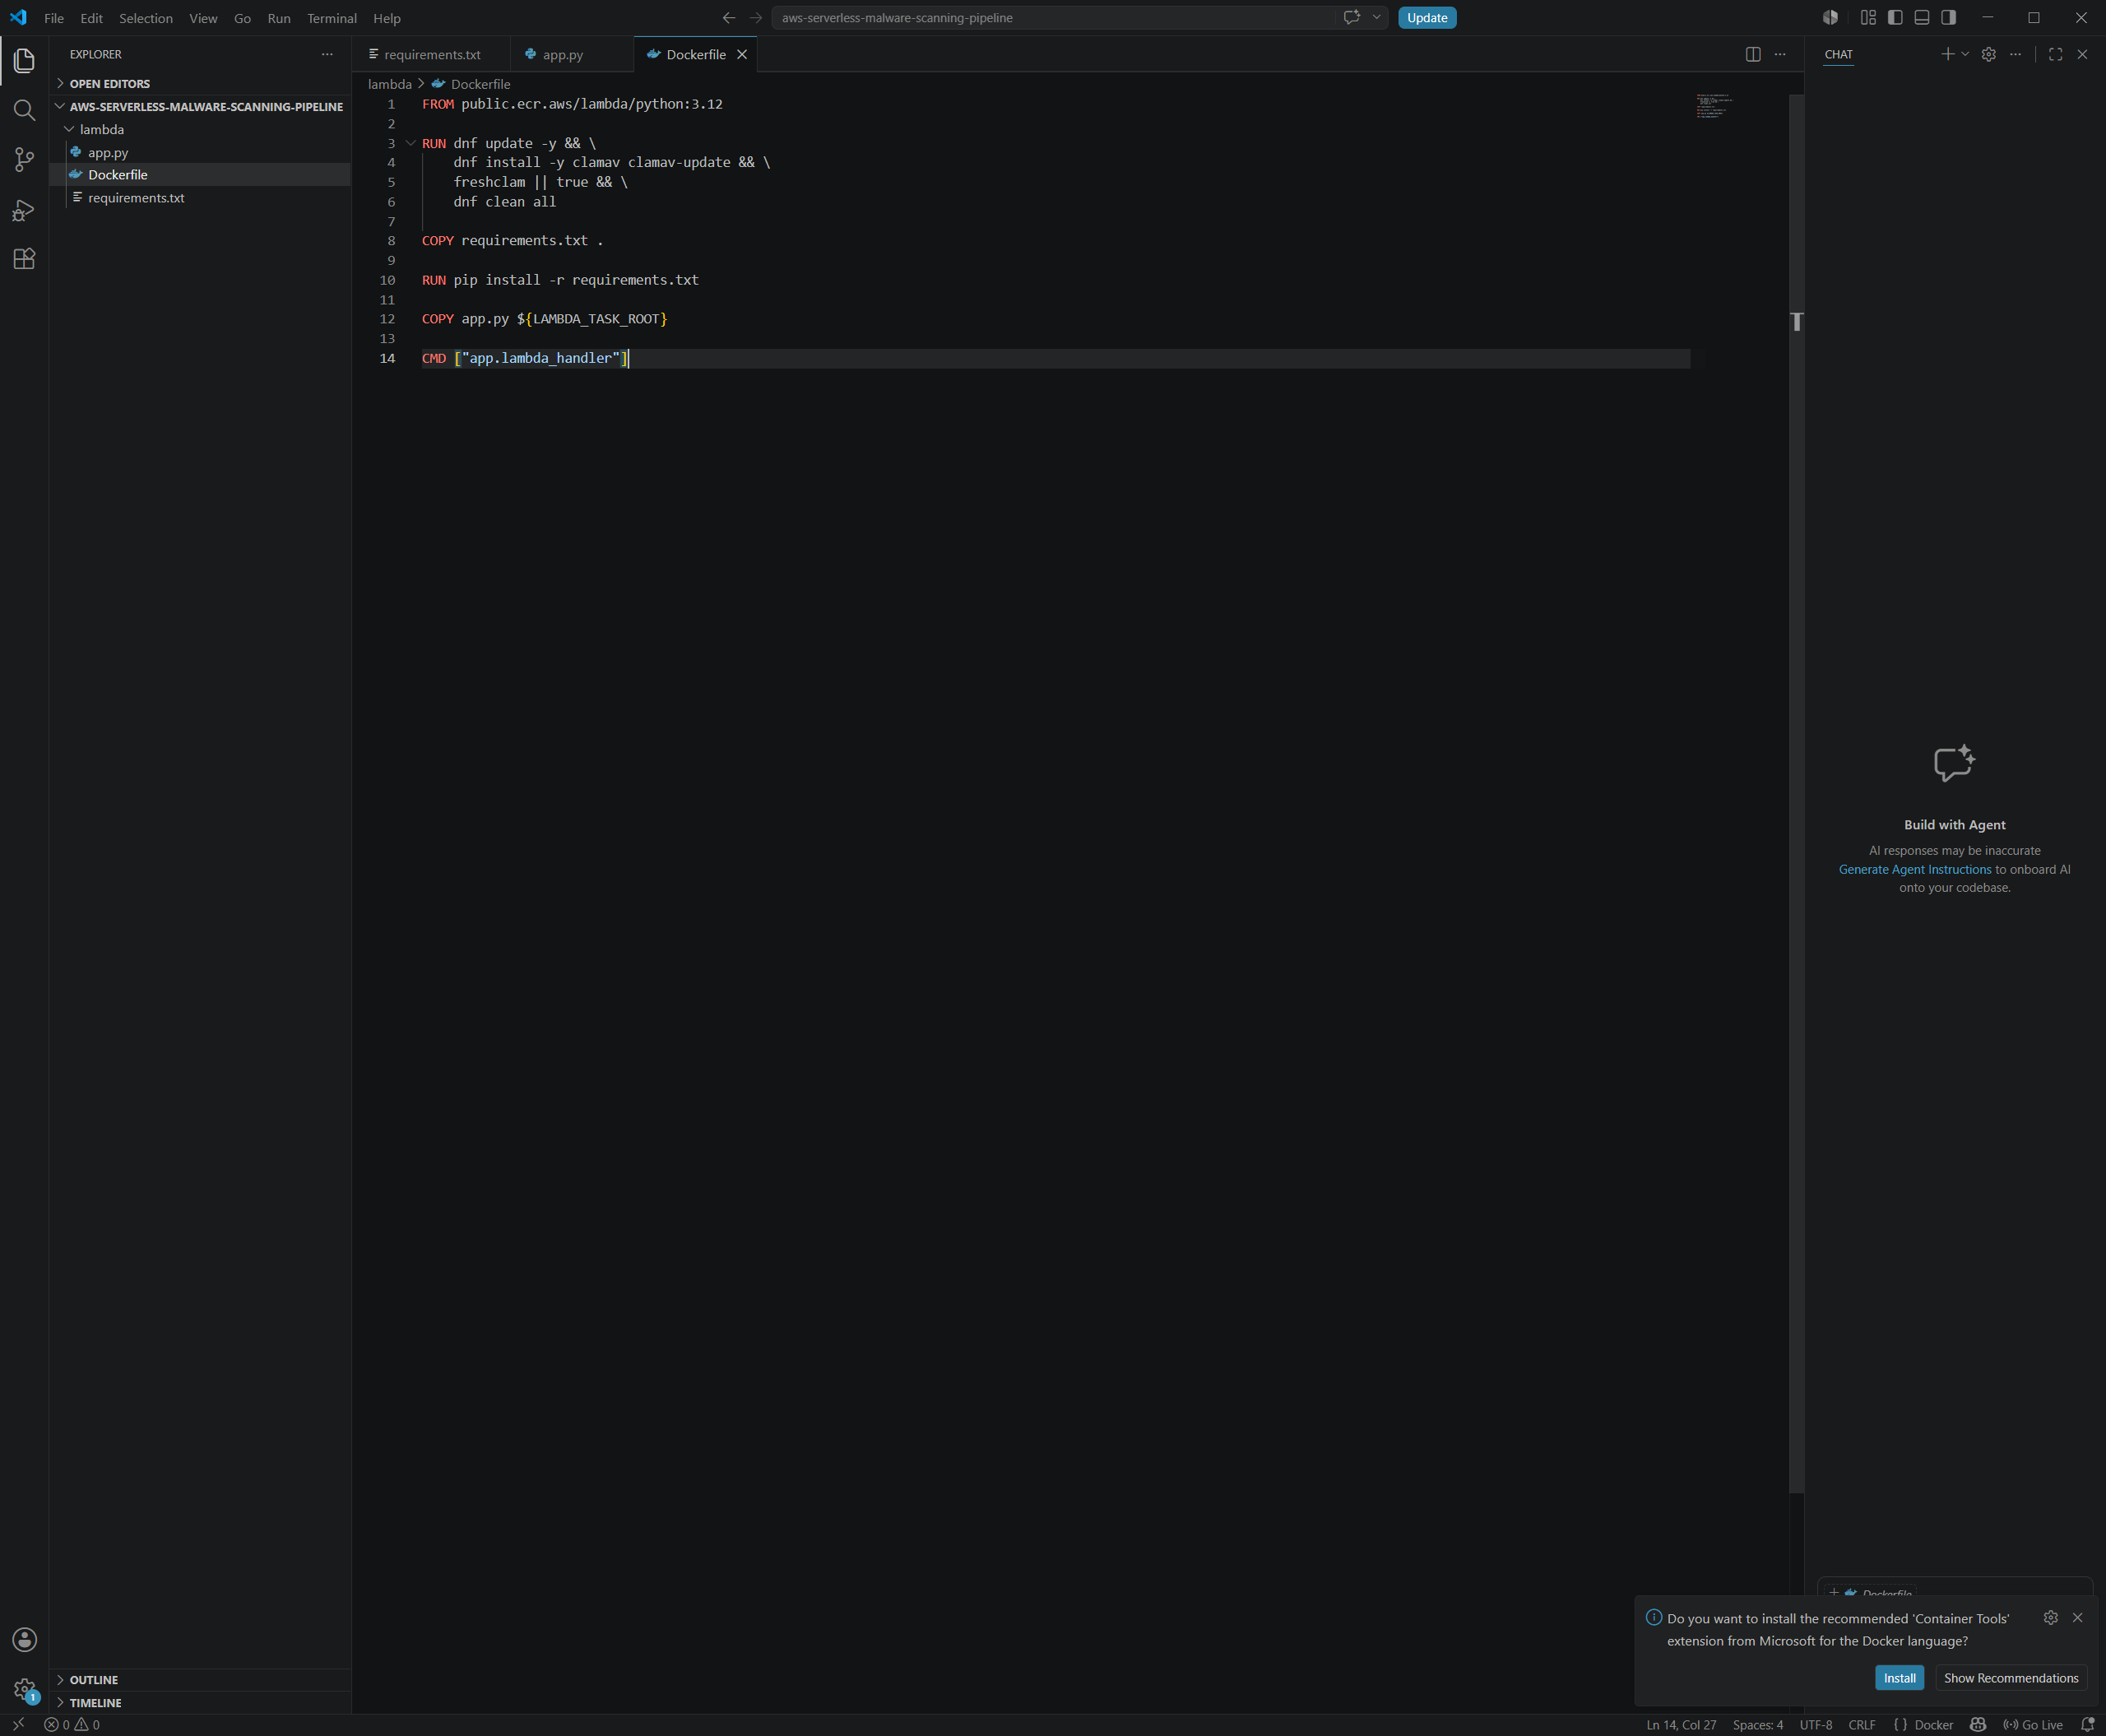The image size is (2106, 1736).
Task: Open chat panel settings gear
Action: [1988, 54]
